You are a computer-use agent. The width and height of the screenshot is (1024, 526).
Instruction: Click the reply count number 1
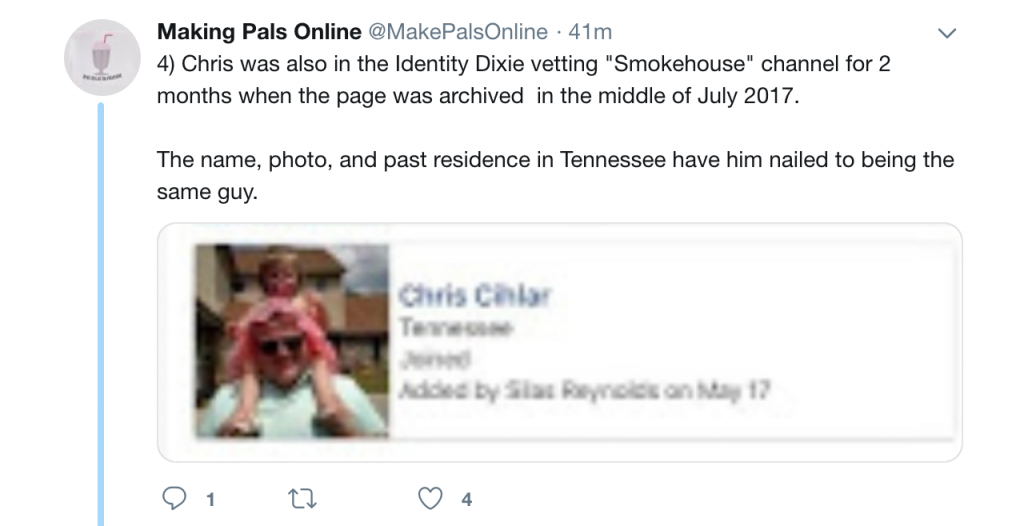[210, 500]
